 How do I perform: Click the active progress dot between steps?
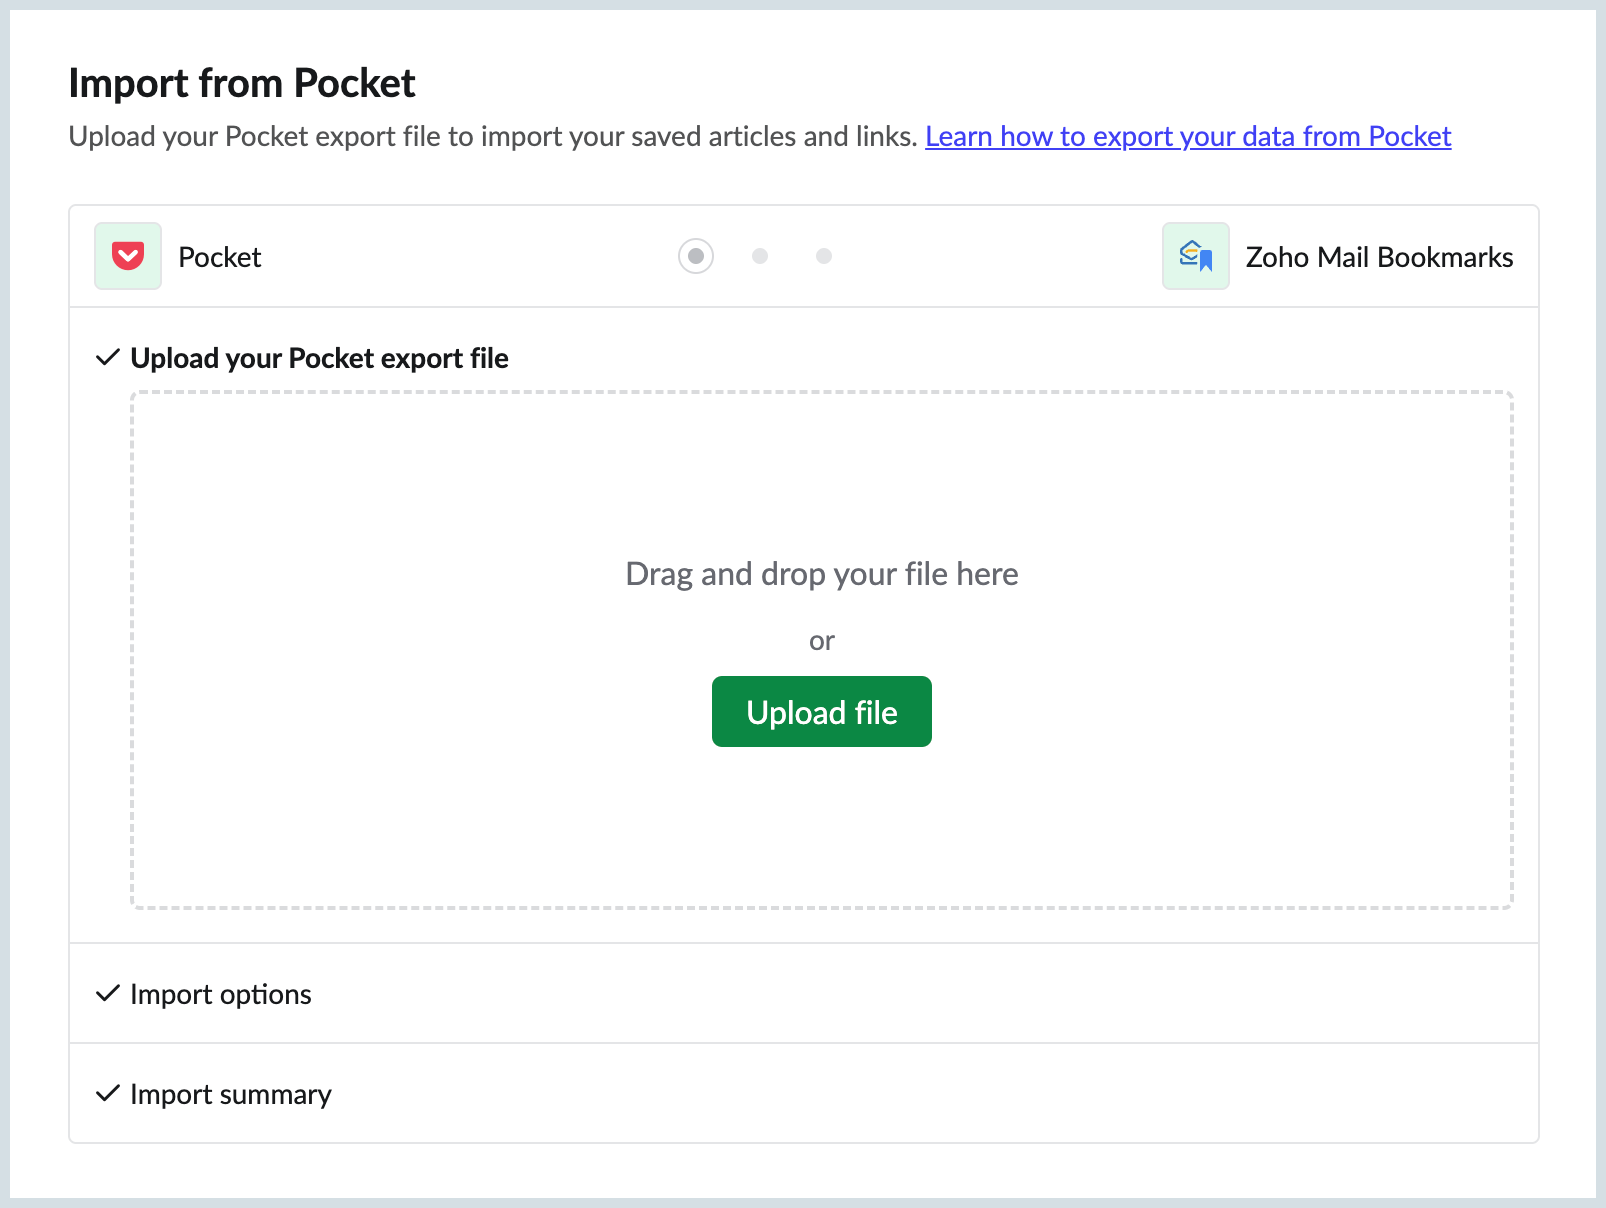(x=695, y=256)
